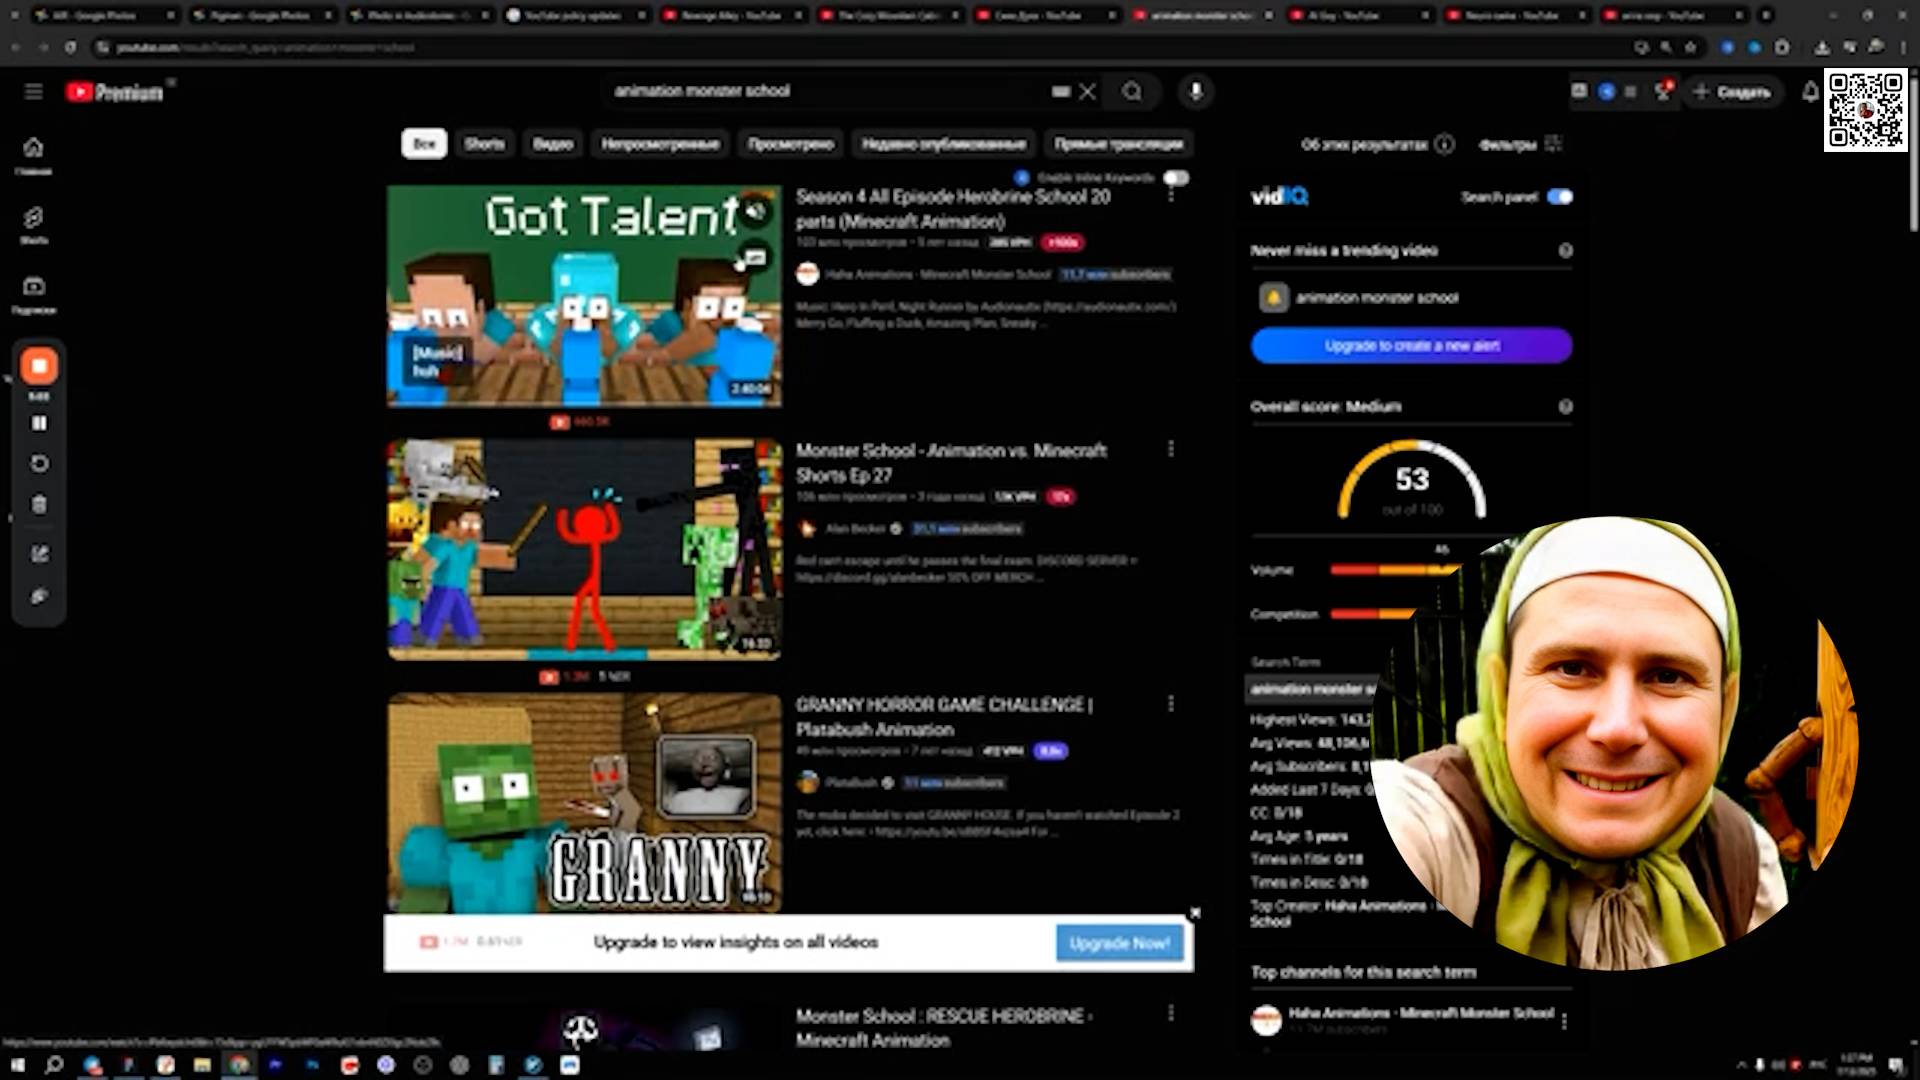Expand the YouTube guide with the hamburger menu

34,91
